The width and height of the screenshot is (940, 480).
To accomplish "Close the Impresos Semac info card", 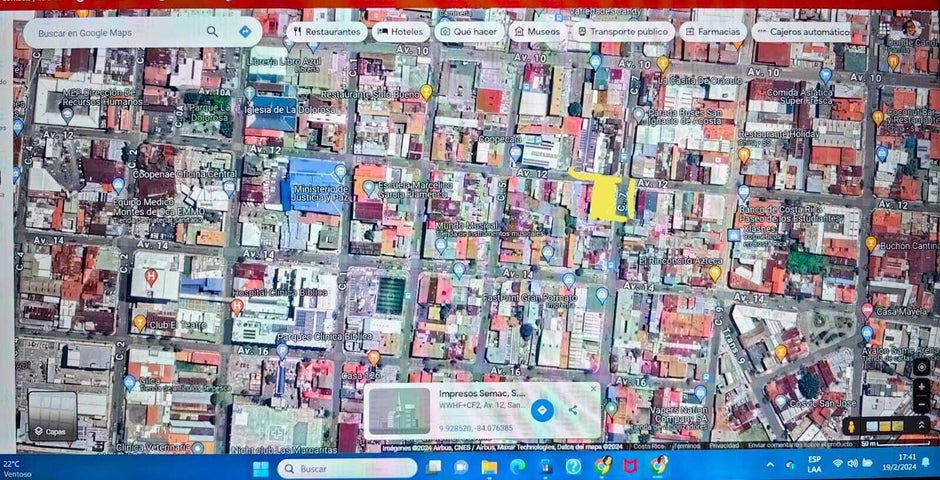I will (593, 388).
